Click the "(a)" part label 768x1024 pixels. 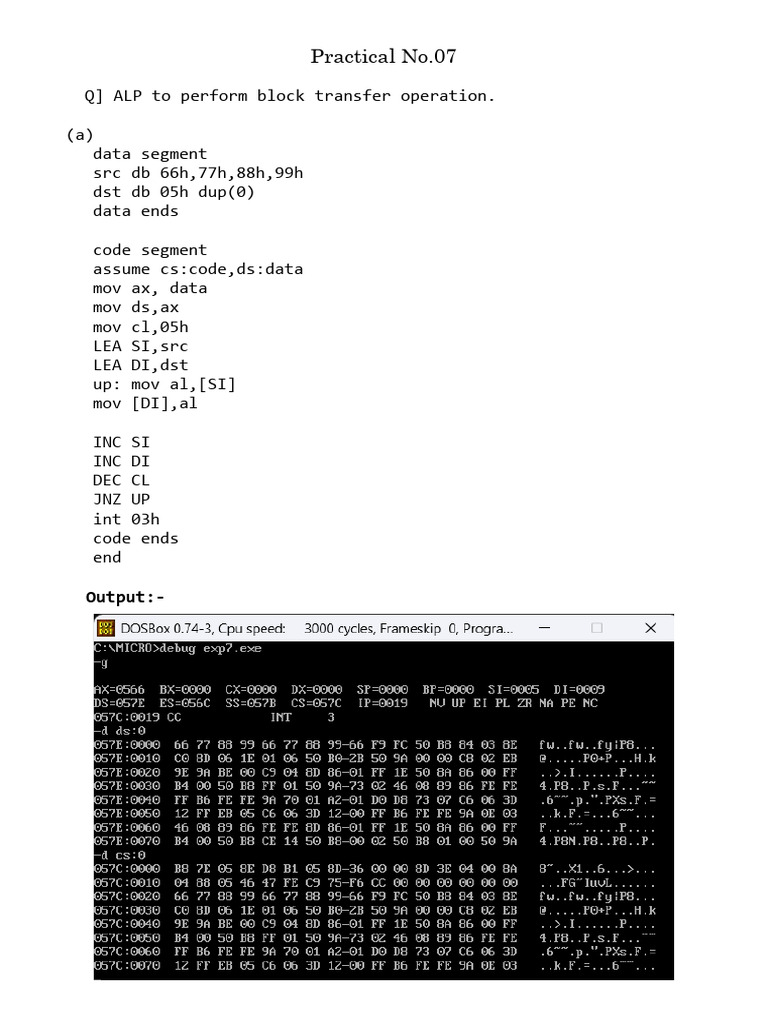[x=80, y=135]
